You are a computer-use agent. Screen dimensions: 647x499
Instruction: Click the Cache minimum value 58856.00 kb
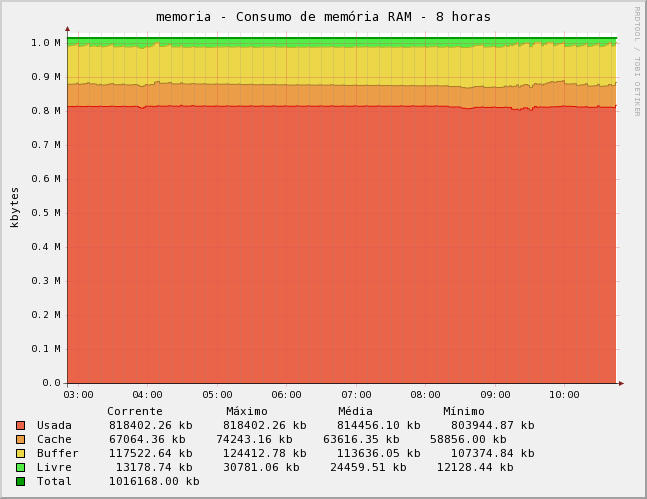coord(468,440)
